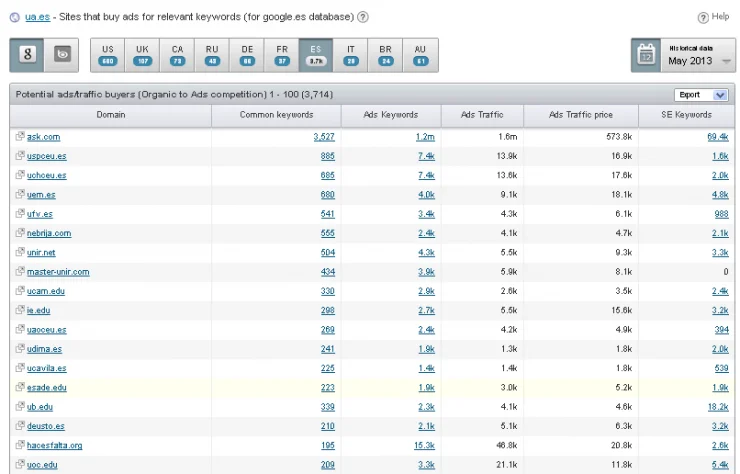The image size is (740, 474).
Task: Select the AU database tab
Action: [420, 55]
